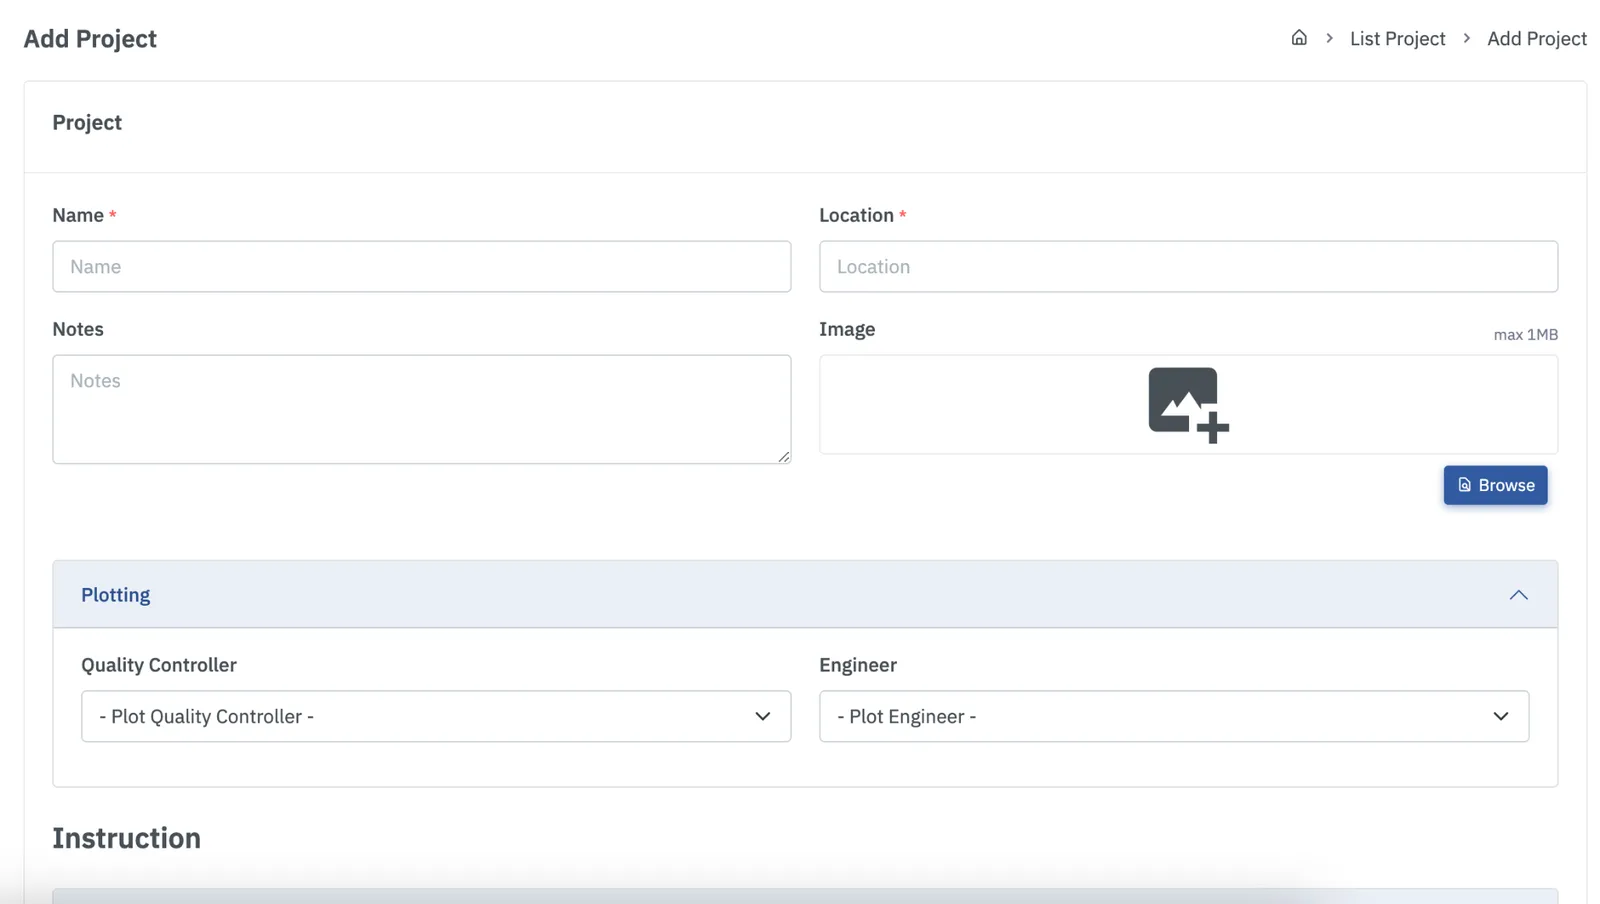Open the List Project breadcrumb link
The width and height of the screenshot is (1600, 904).
pyautogui.click(x=1397, y=39)
